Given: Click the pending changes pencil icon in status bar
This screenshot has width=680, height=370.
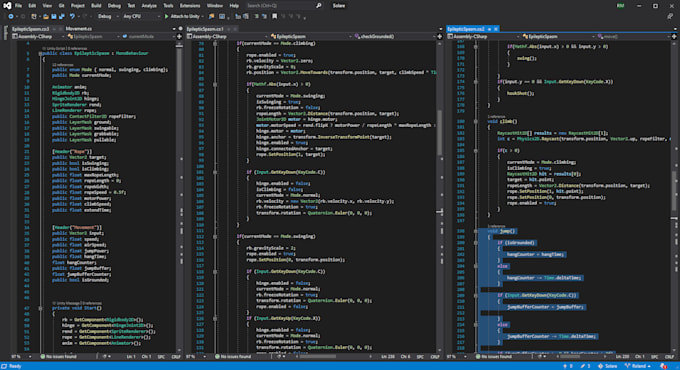Looking at the screenshot, I should click(x=585, y=366).
